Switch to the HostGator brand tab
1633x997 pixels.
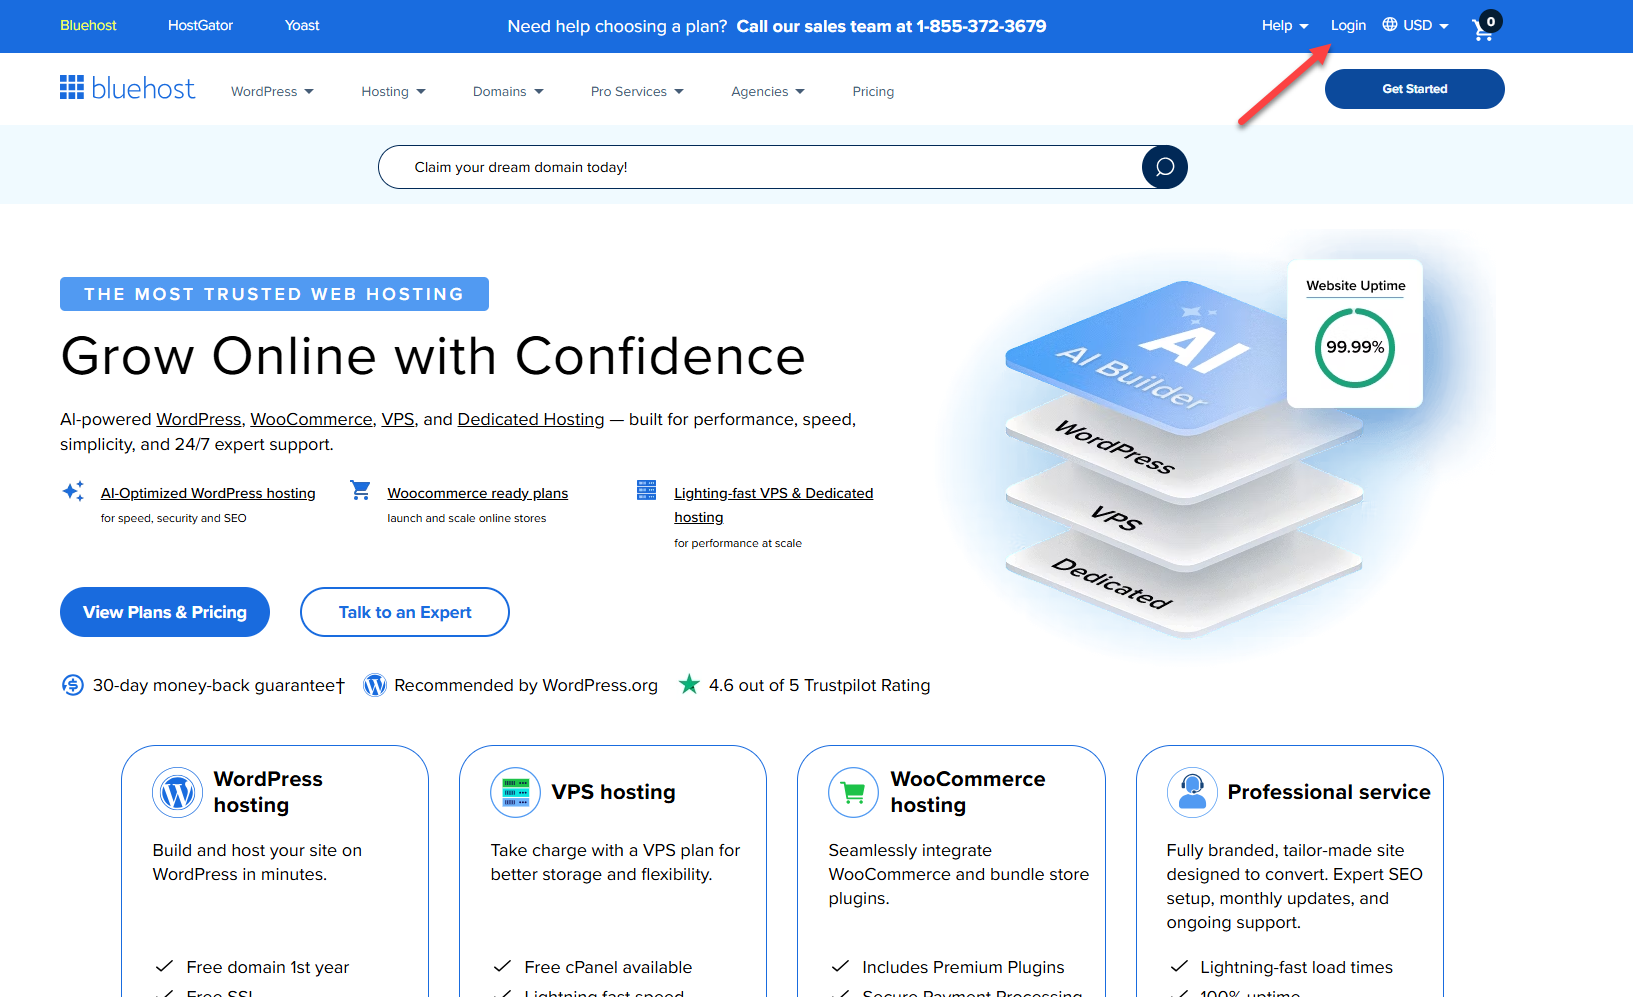click(200, 26)
